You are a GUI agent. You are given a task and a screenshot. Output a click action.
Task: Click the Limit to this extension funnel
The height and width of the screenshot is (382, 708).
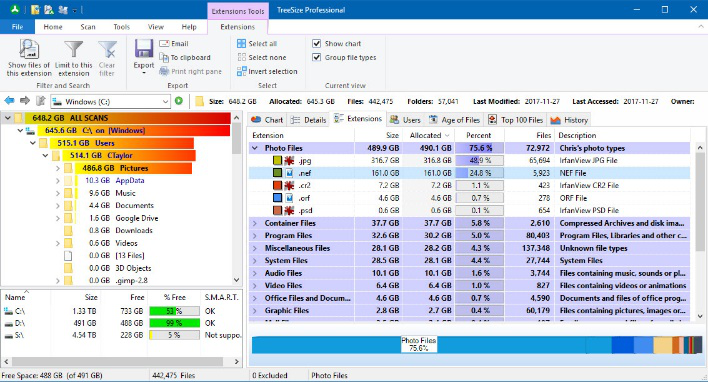(x=74, y=50)
